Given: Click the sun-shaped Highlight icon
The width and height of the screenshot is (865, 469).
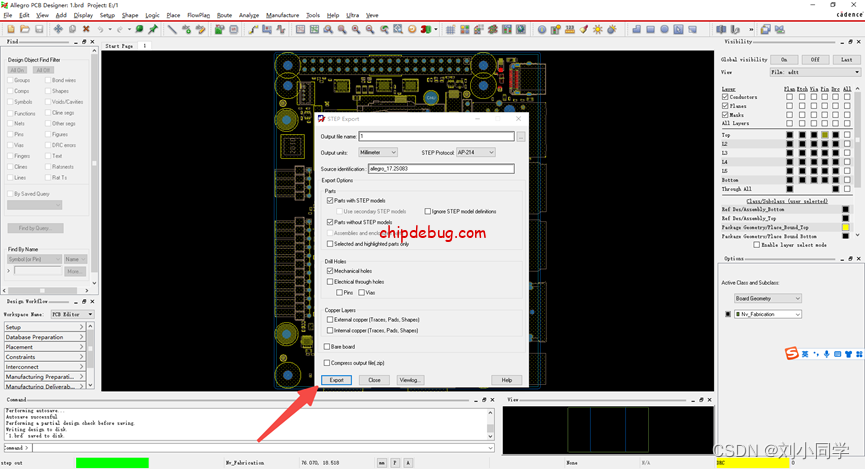Looking at the screenshot, I should [x=597, y=29].
